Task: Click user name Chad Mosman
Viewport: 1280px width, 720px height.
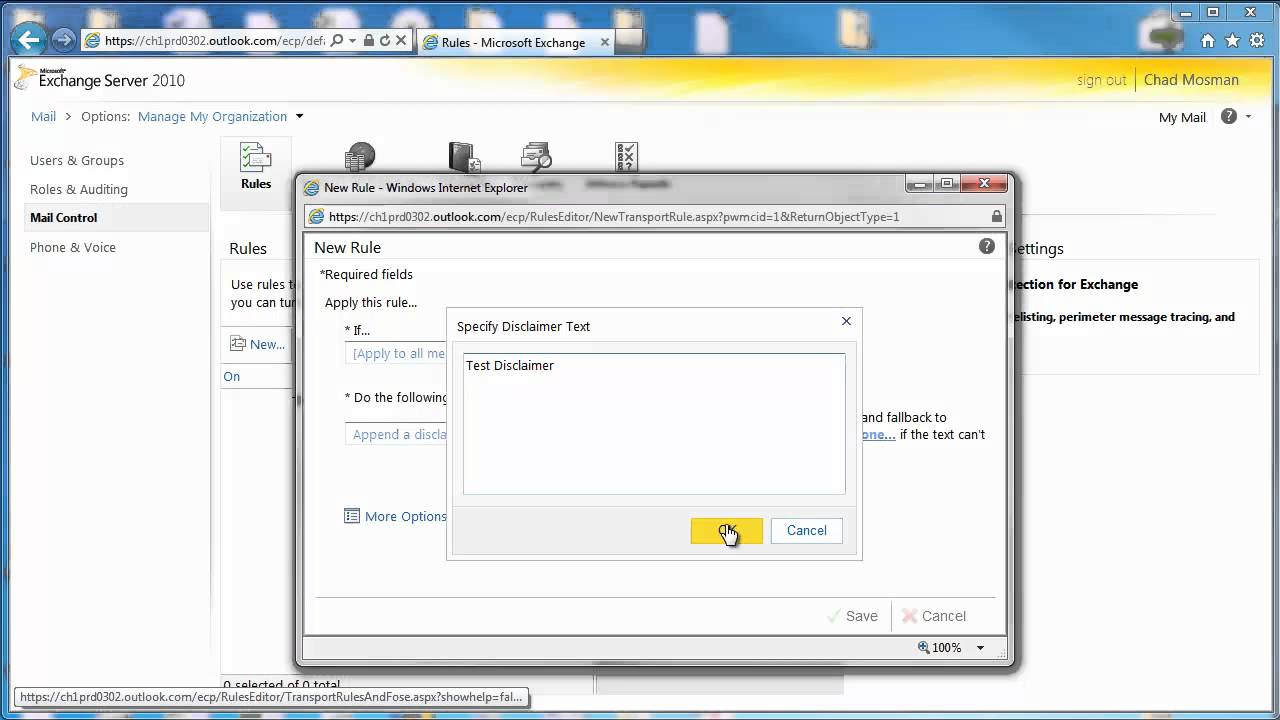Action: tap(1191, 80)
